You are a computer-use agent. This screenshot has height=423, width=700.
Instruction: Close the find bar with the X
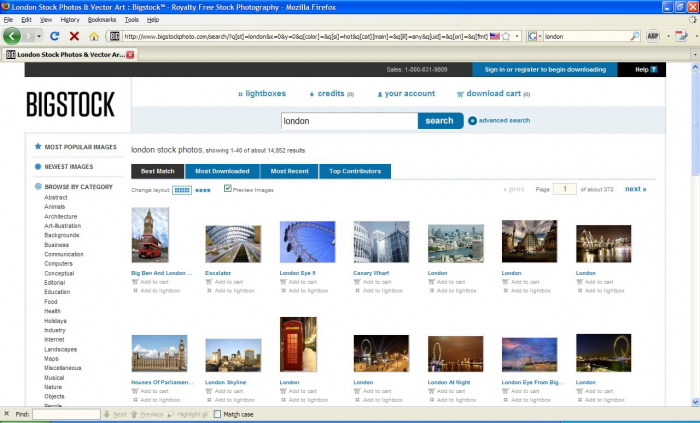6,414
